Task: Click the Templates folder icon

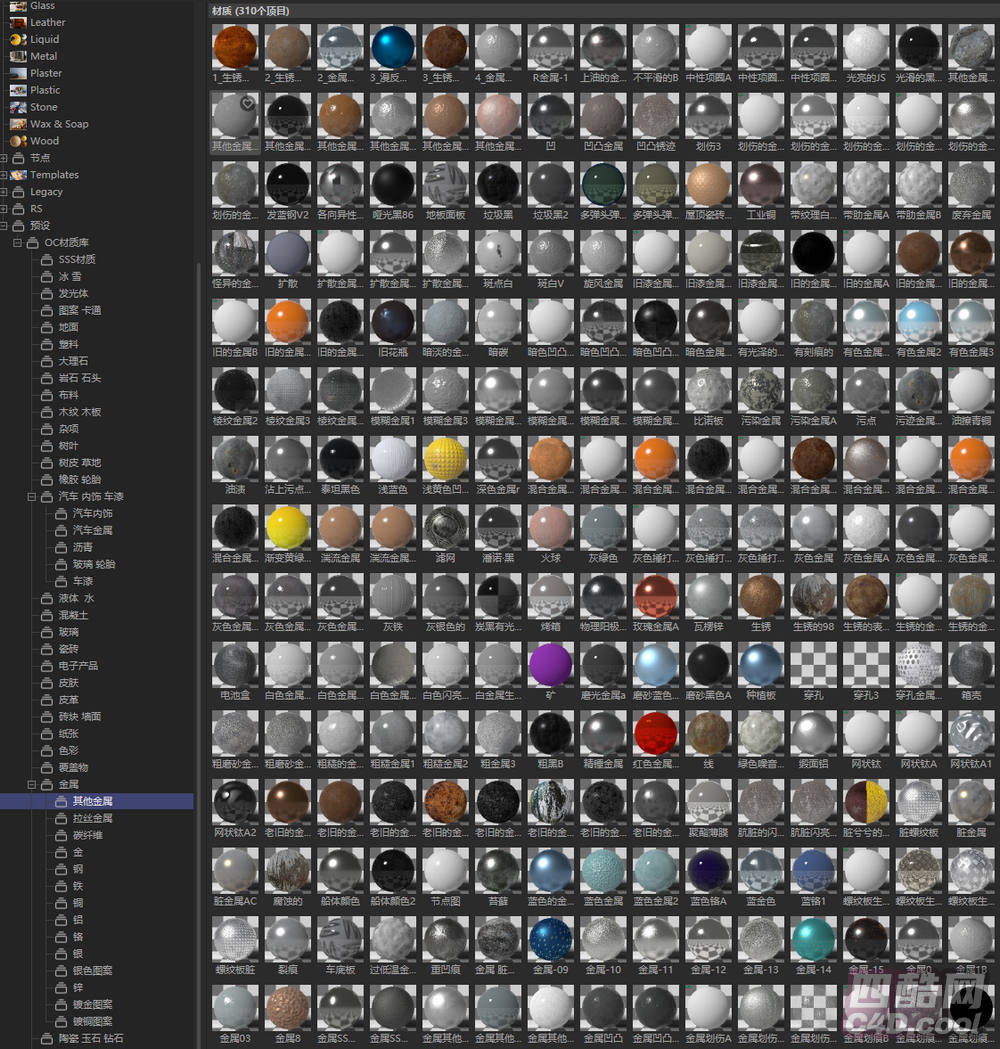Action: tap(18, 175)
